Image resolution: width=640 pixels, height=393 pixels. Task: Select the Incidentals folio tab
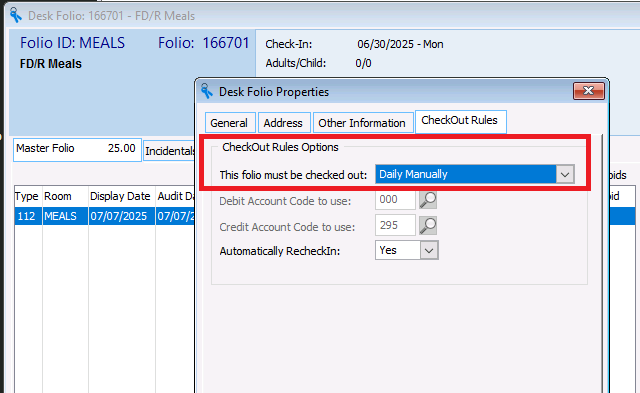pos(170,151)
